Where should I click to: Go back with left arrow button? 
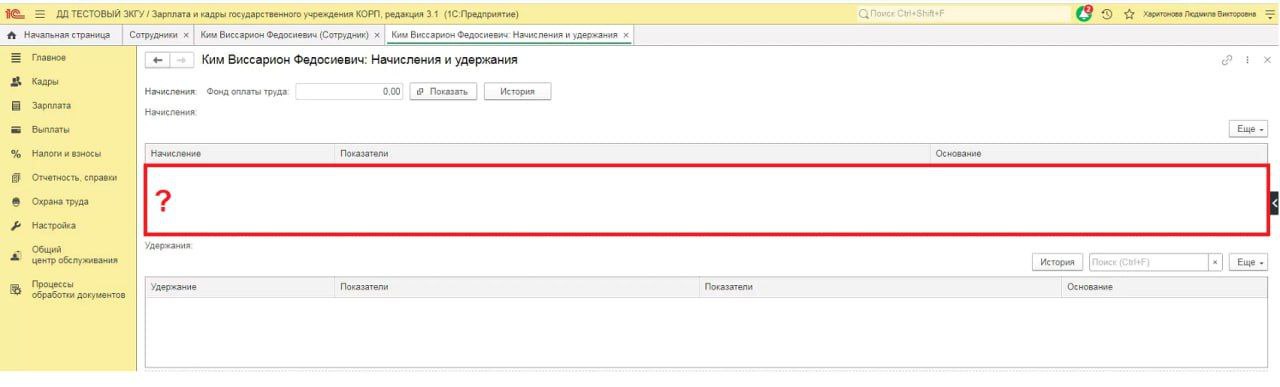(x=158, y=61)
